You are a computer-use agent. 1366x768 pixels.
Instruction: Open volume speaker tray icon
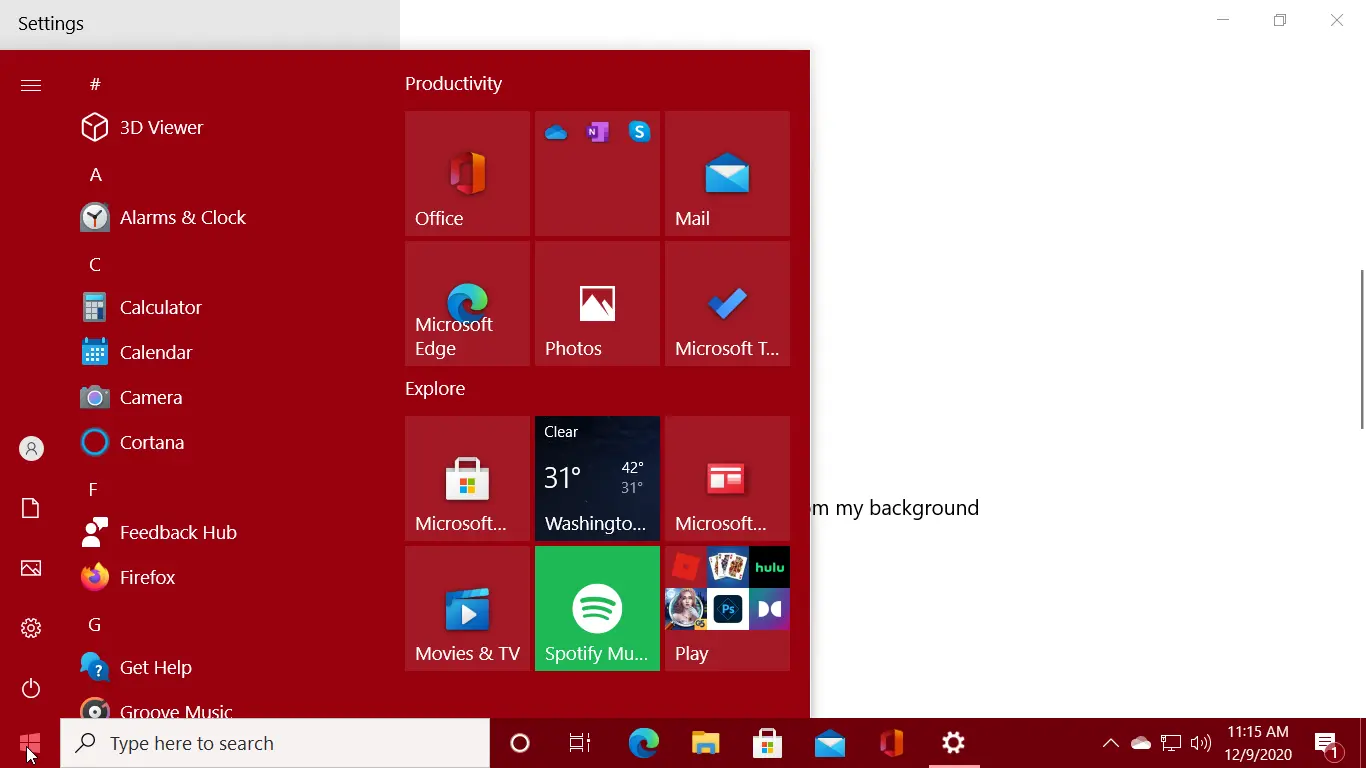pos(1201,743)
